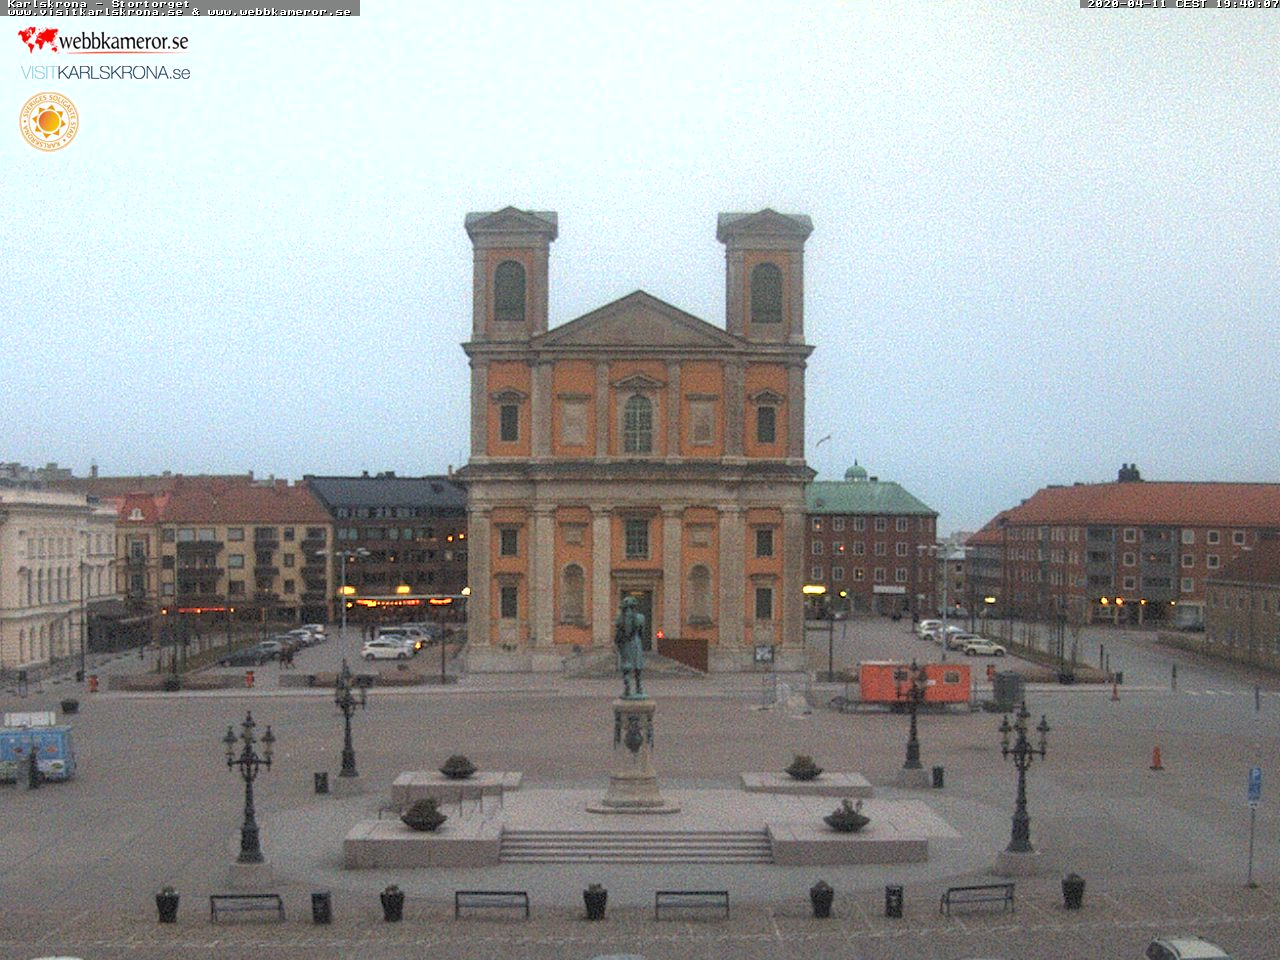Click the www.visitkarlskrona.se URL caption text
This screenshot has width=1280, height=960.
tap(95, 12)
